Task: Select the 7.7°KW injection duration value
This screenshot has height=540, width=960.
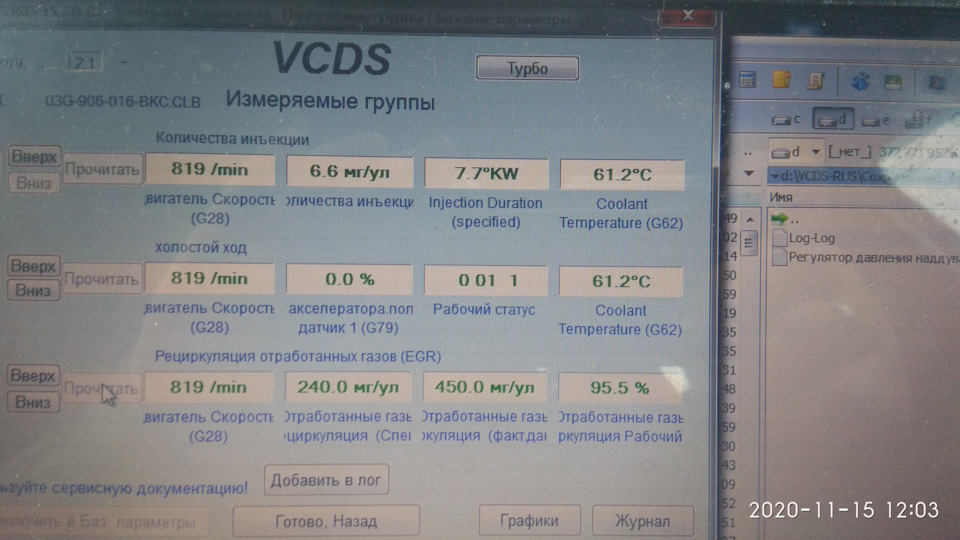Action: [x=486, y=173]
